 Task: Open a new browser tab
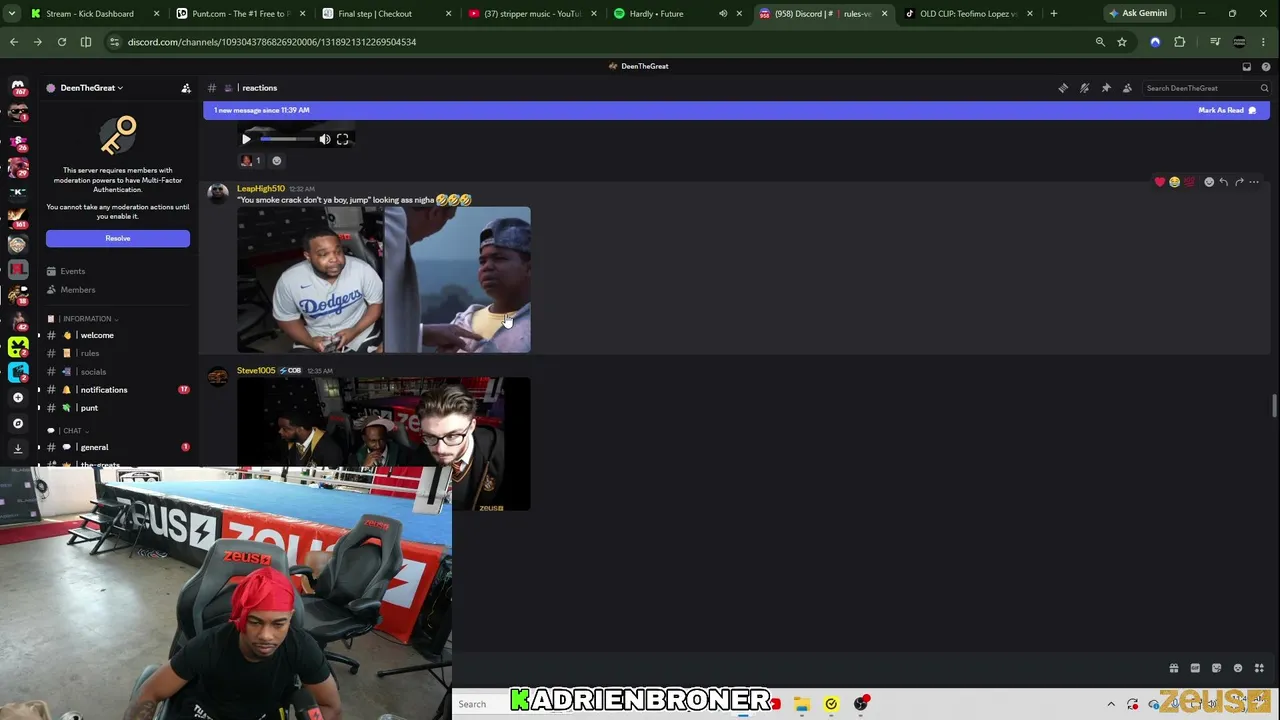point(1053,14)
